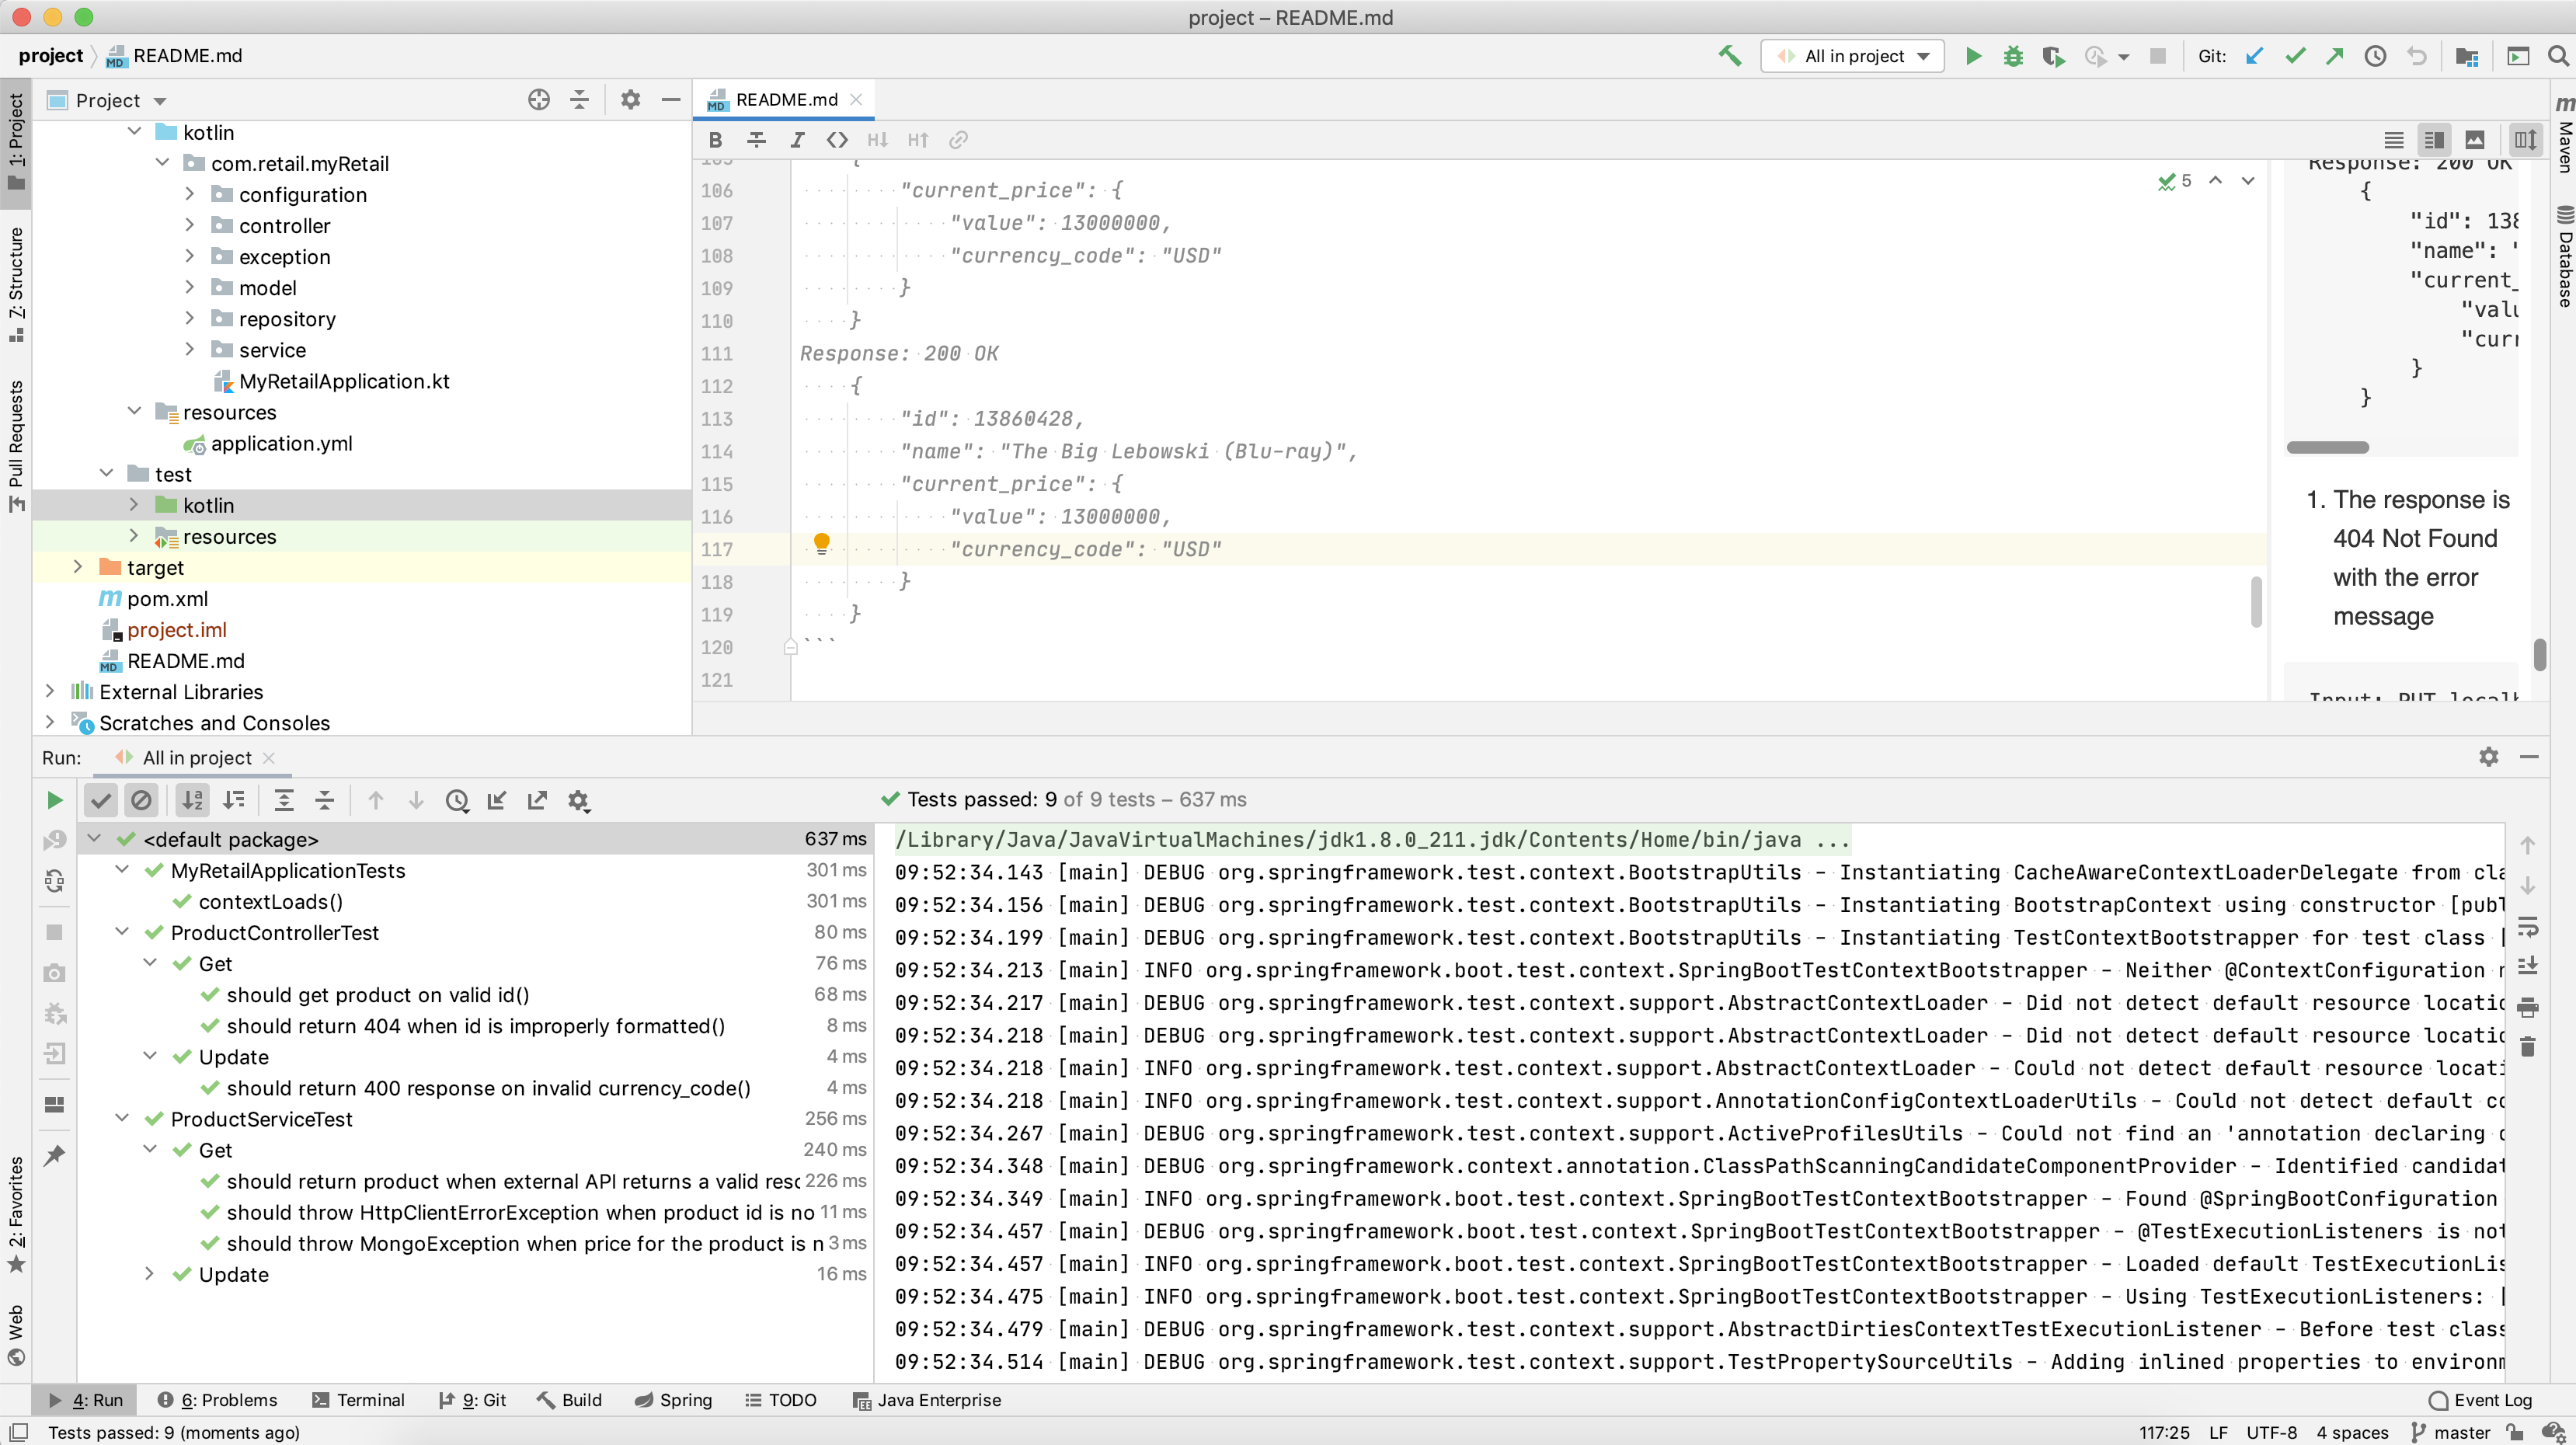Viewport: 2576px width, 1445px height.
Task: Open the 'All in project' run configuration dropdown
Action: (x=1853, y=56)
